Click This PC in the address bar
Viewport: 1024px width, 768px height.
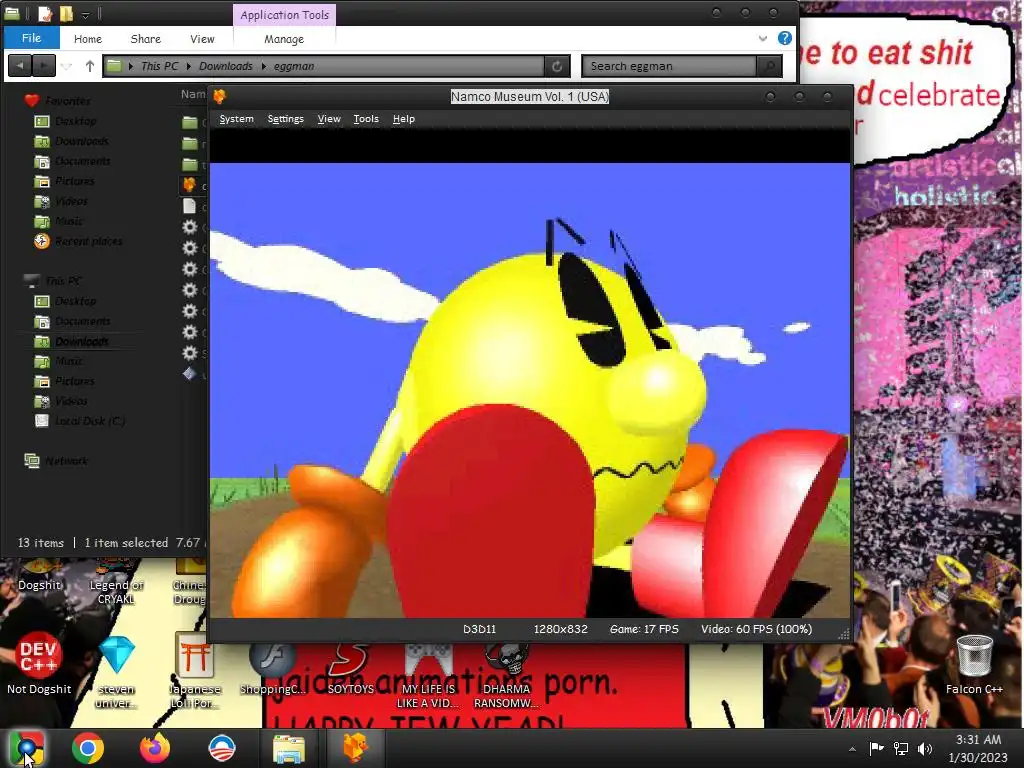point(159,66)
